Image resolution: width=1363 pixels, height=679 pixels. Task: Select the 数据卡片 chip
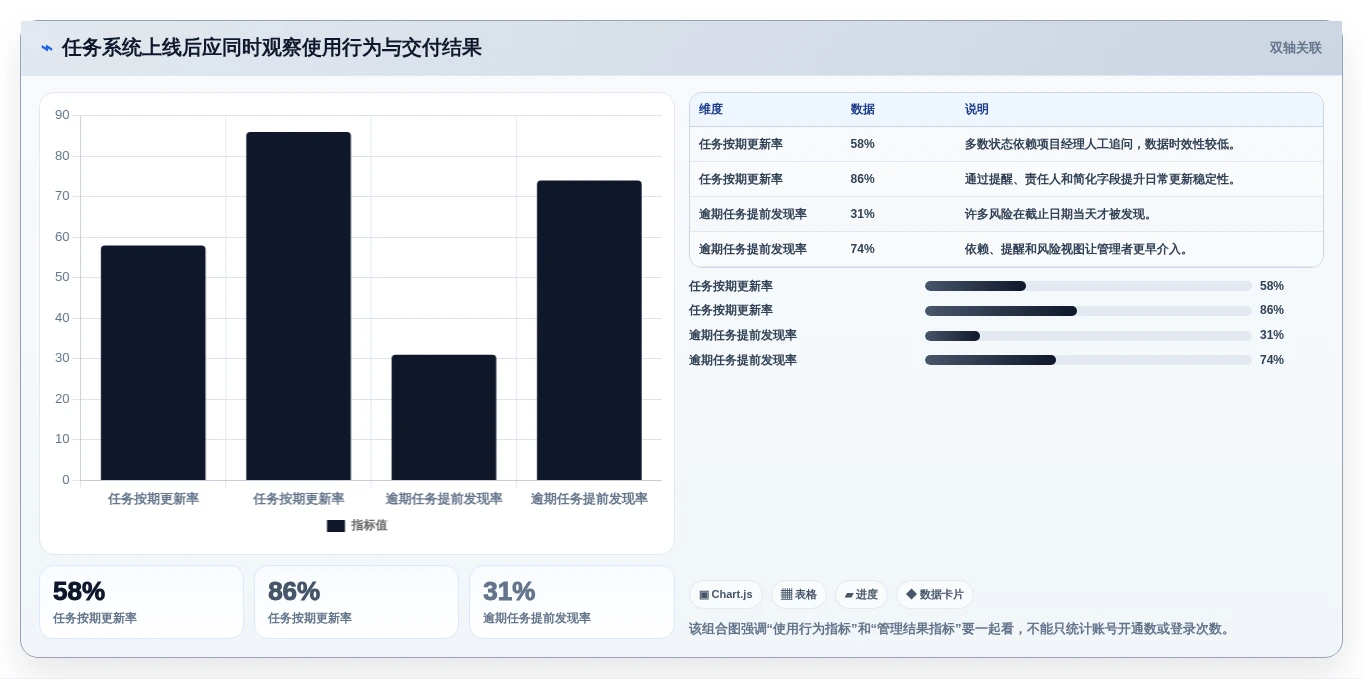(935, 595)
